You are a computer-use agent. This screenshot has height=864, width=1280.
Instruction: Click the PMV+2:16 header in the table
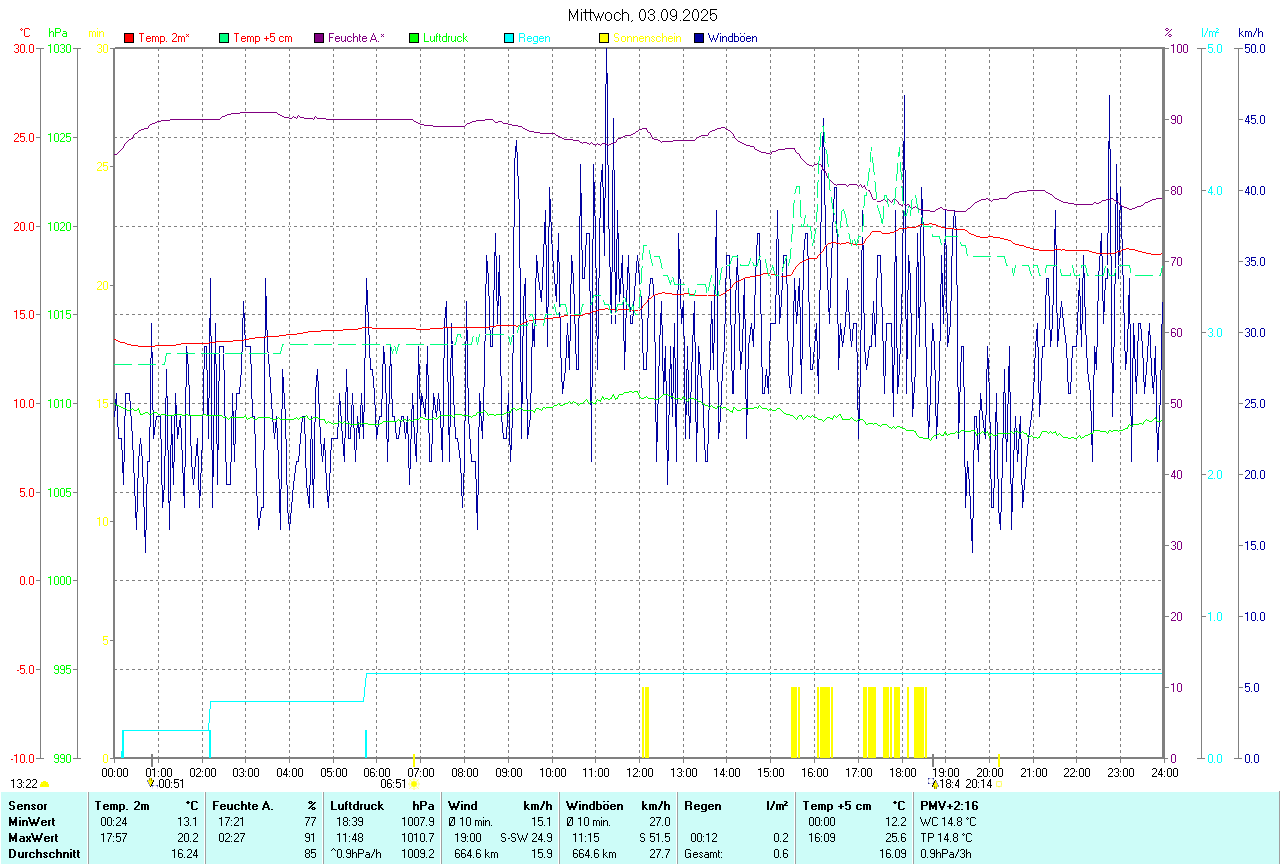[x=949, y=805]
